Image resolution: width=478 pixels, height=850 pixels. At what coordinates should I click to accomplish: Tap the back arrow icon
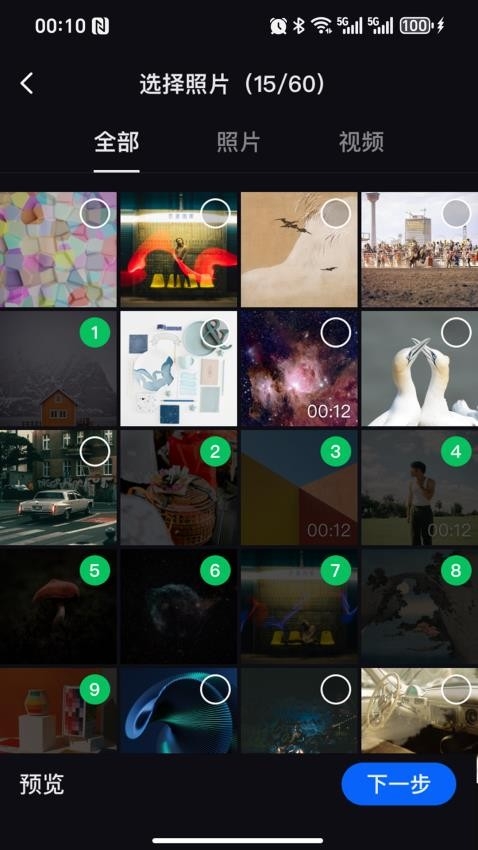point(27,84)
